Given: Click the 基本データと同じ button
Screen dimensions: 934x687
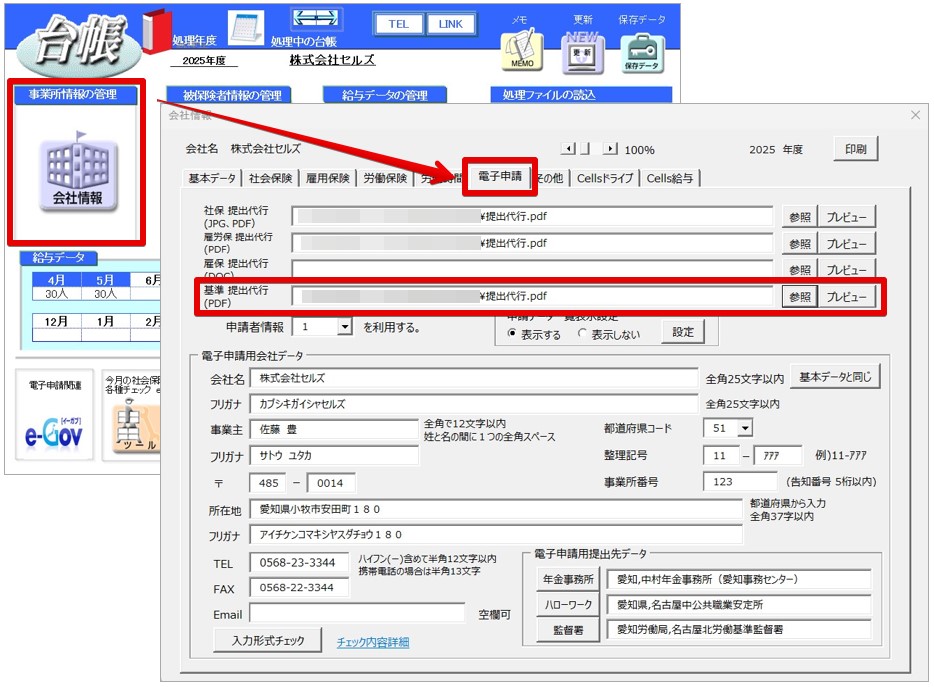Looking at the screenshot, I should click(x=835, y=377).
